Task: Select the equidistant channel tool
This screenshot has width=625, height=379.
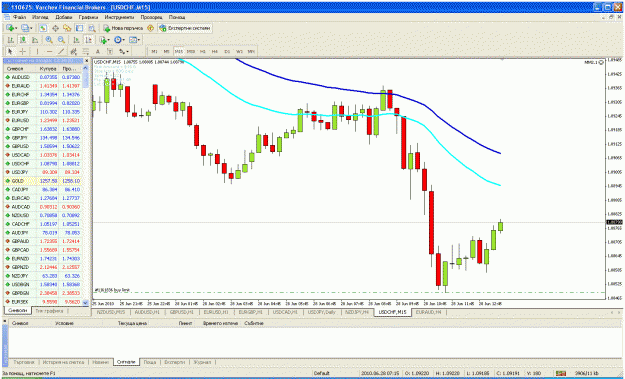Action: coord(73,51)
